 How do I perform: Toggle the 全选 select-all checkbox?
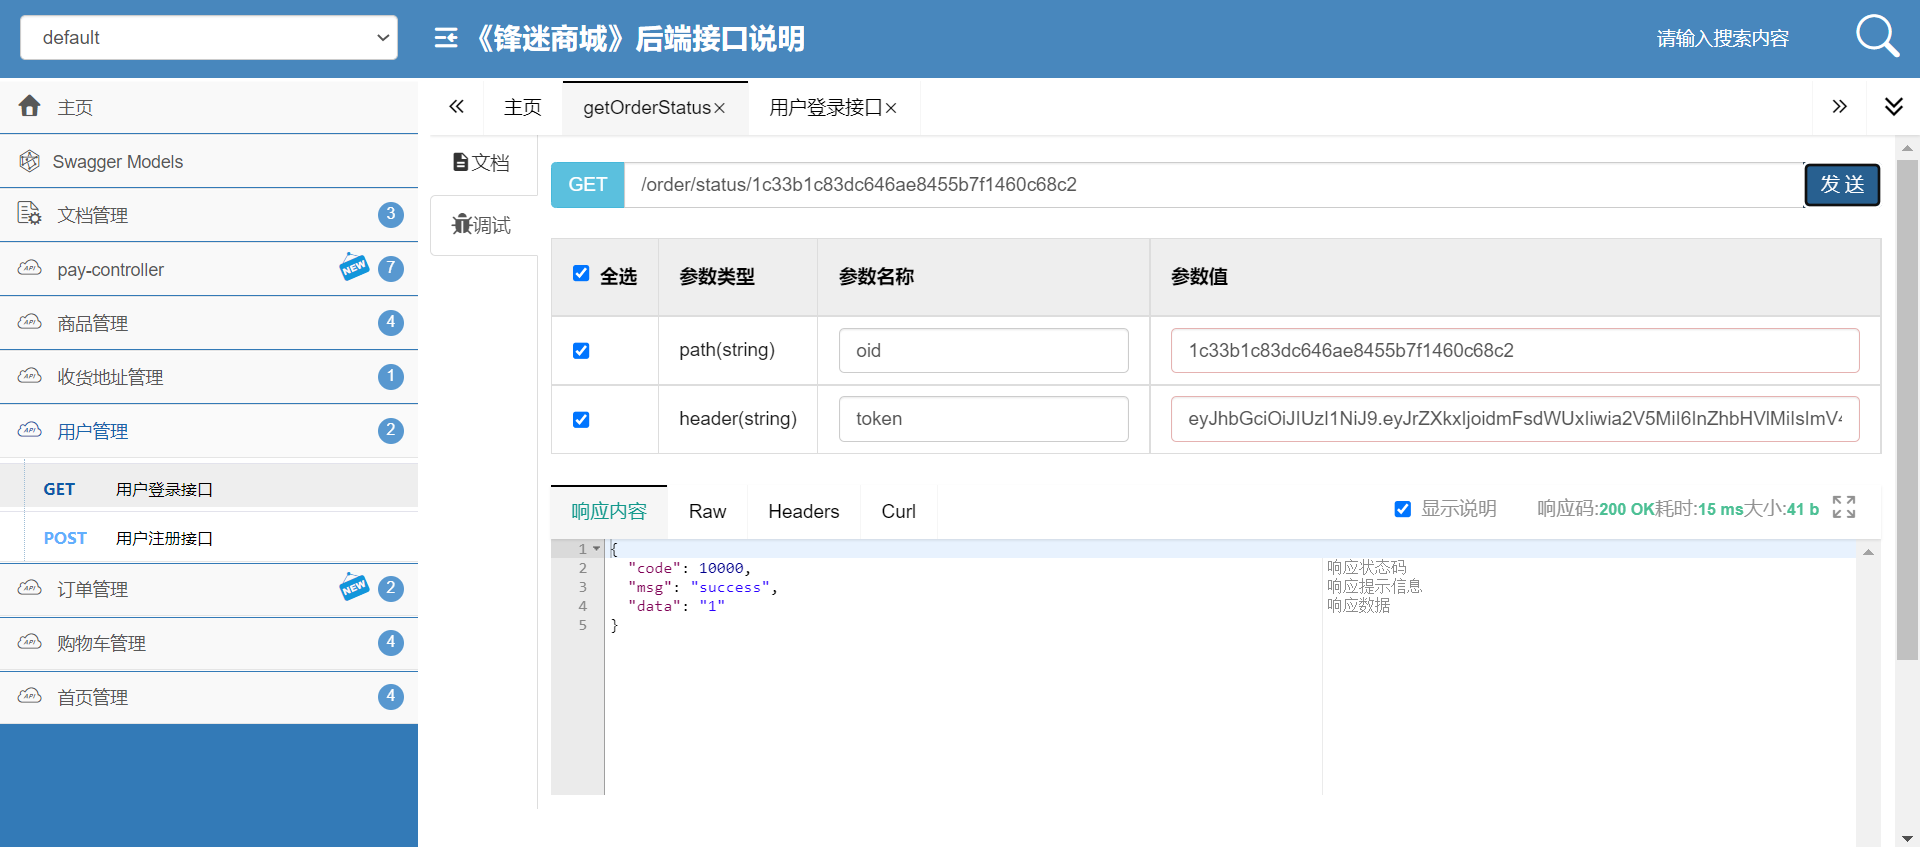581,273
